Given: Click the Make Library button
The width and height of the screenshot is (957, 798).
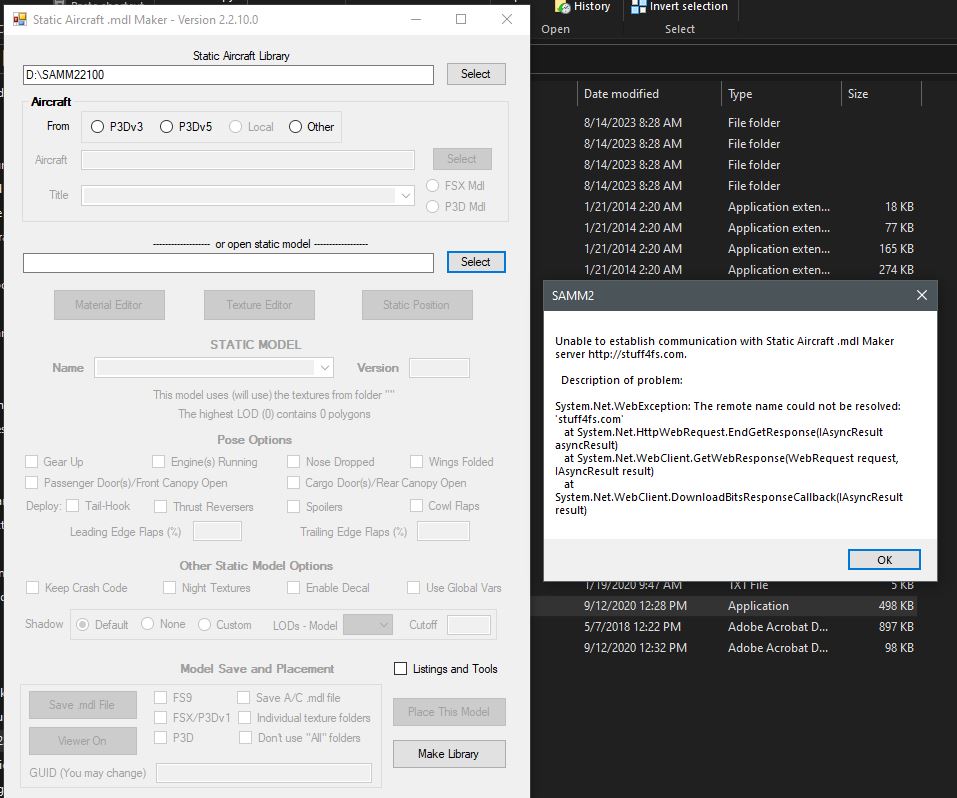Looking at the screenshot, I should tap(449, 754).
